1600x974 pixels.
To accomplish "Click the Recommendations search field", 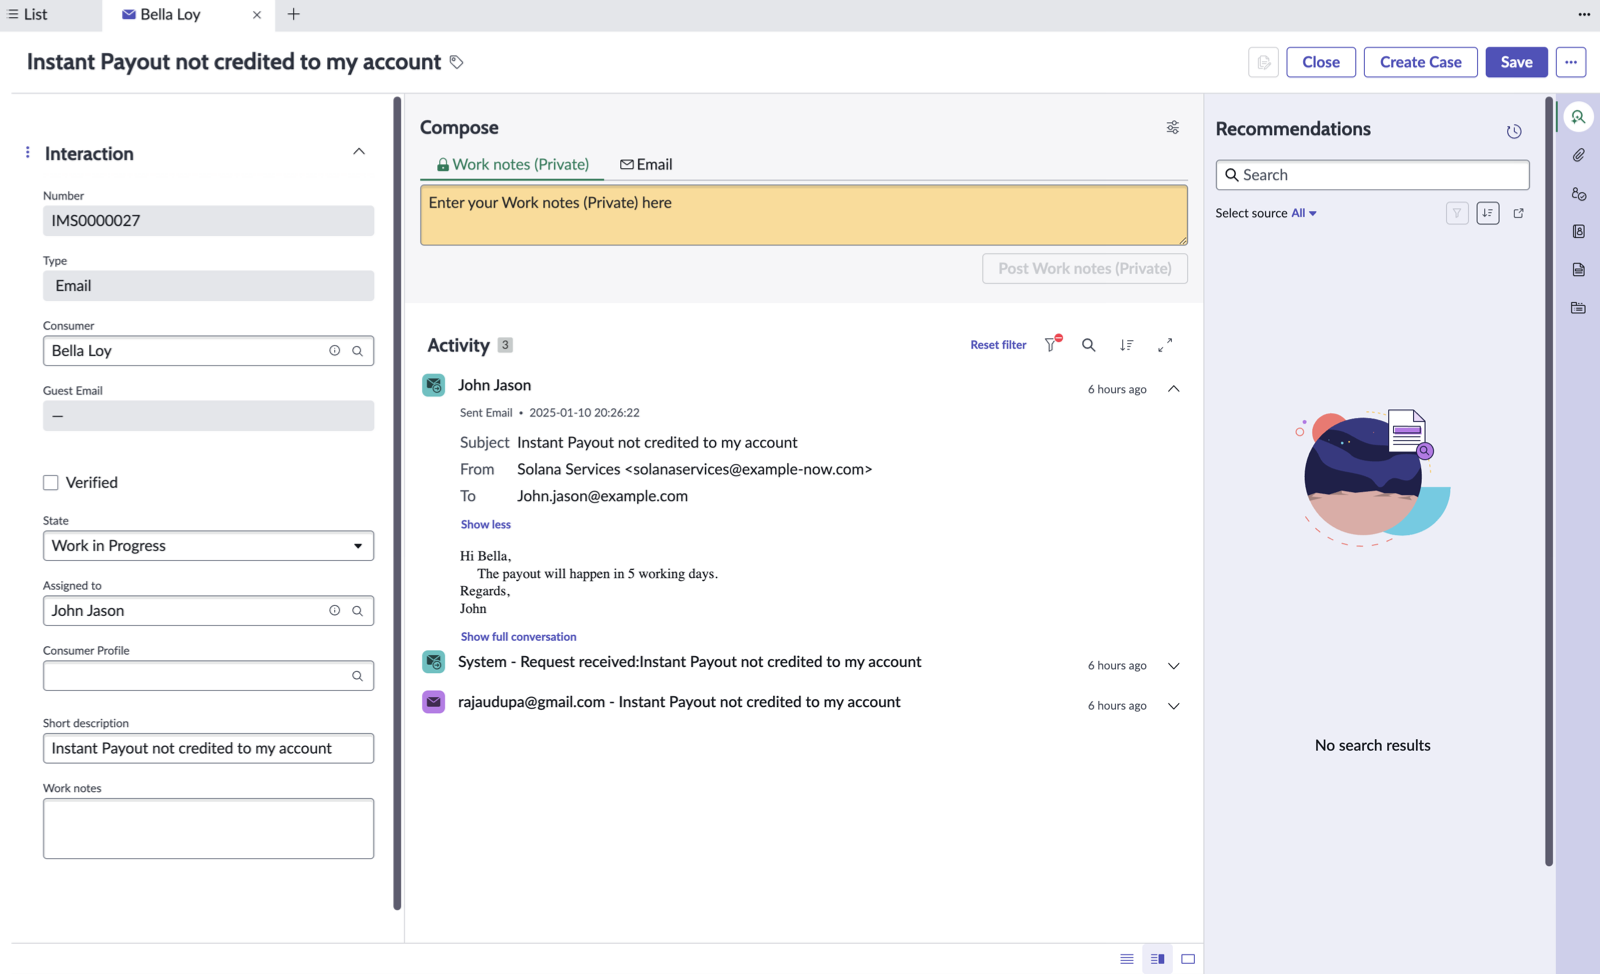I will [1372, 175].
